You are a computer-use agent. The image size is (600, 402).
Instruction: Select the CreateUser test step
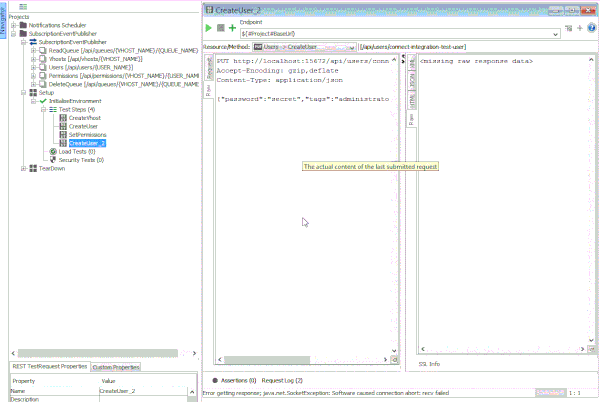pyautogui.click(x=83, y=127)
